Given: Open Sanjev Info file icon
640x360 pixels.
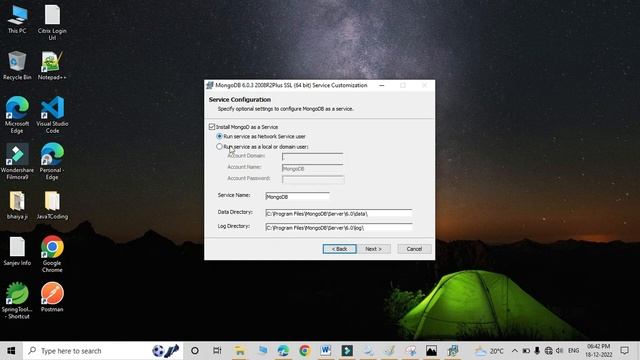Looking at the screenshot, I should (17, 251).
